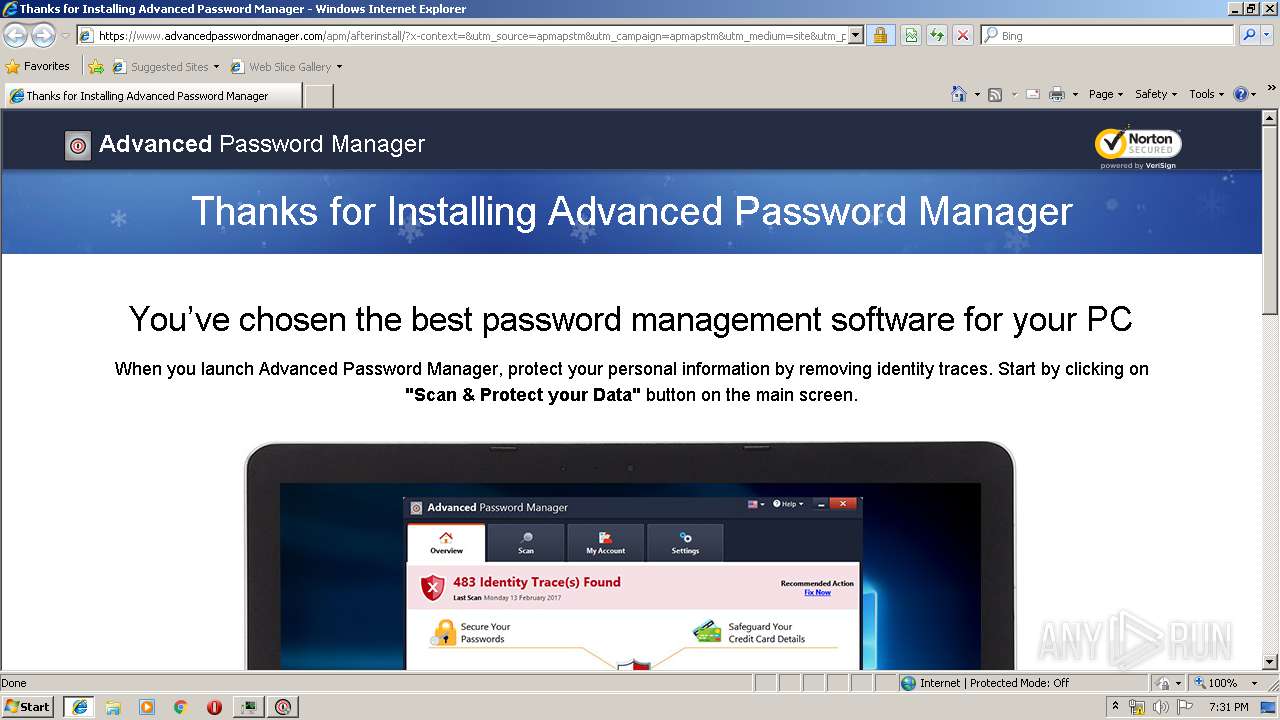Screen dimensions: 1280x720
Task: Expand the Home button dropdown arrow
Action: pos(977,94)
